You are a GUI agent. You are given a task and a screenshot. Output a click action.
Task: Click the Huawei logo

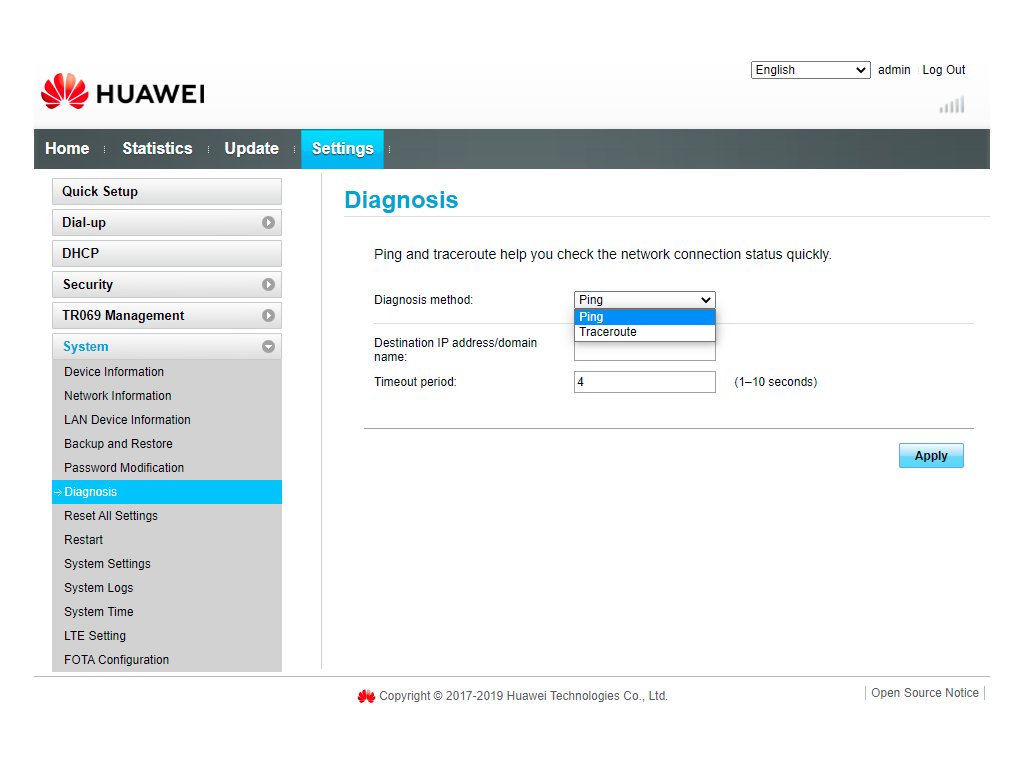click(122, 93)
